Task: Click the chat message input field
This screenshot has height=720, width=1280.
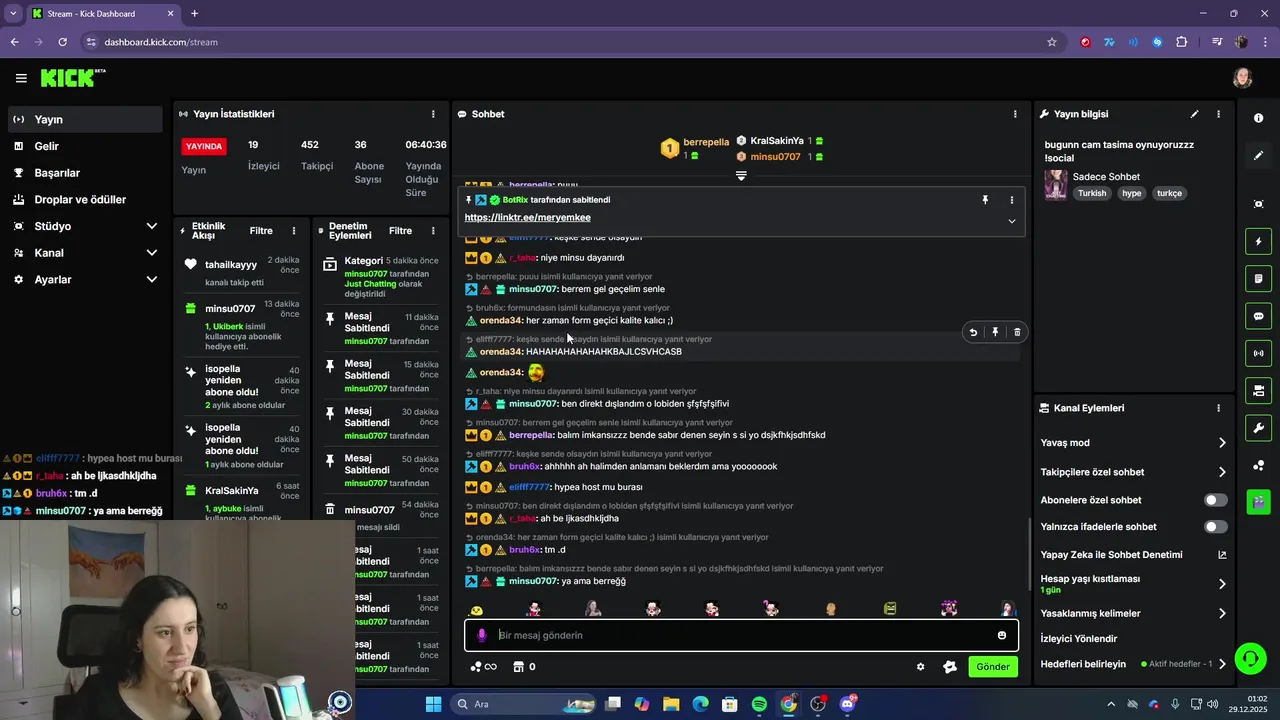Action: [x=741, y=635]
